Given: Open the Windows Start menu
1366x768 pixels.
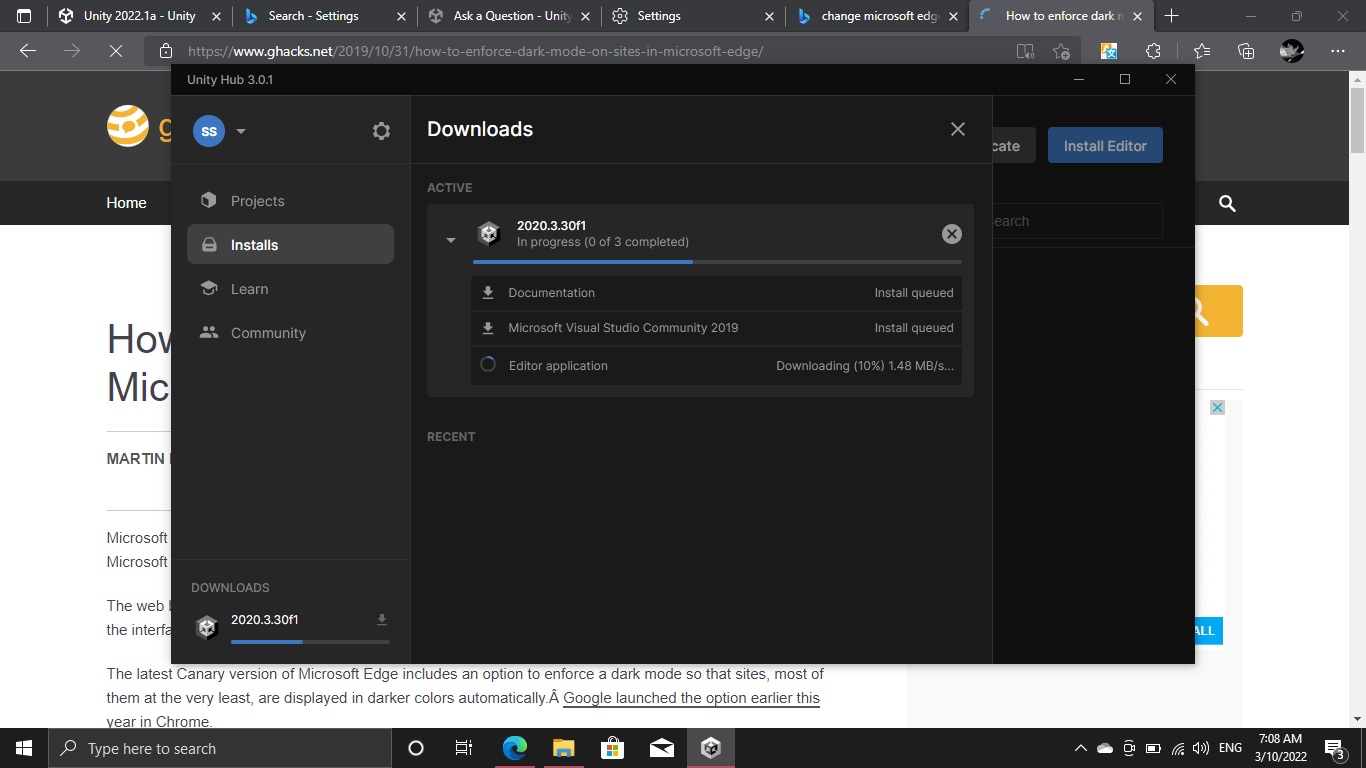Looking at the screenshot, I should 24,748.
